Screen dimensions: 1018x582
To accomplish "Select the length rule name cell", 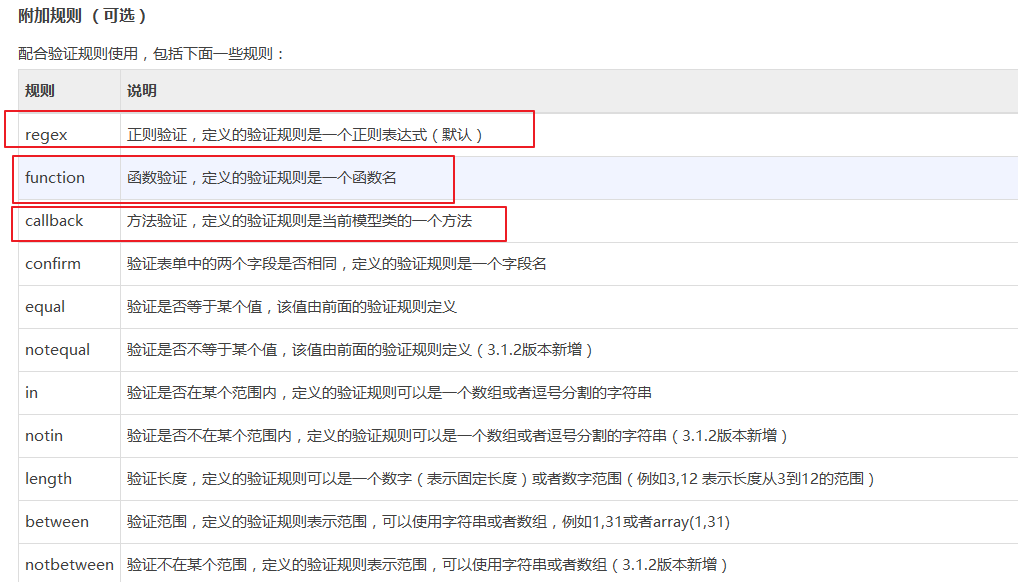I will [48, 479].
